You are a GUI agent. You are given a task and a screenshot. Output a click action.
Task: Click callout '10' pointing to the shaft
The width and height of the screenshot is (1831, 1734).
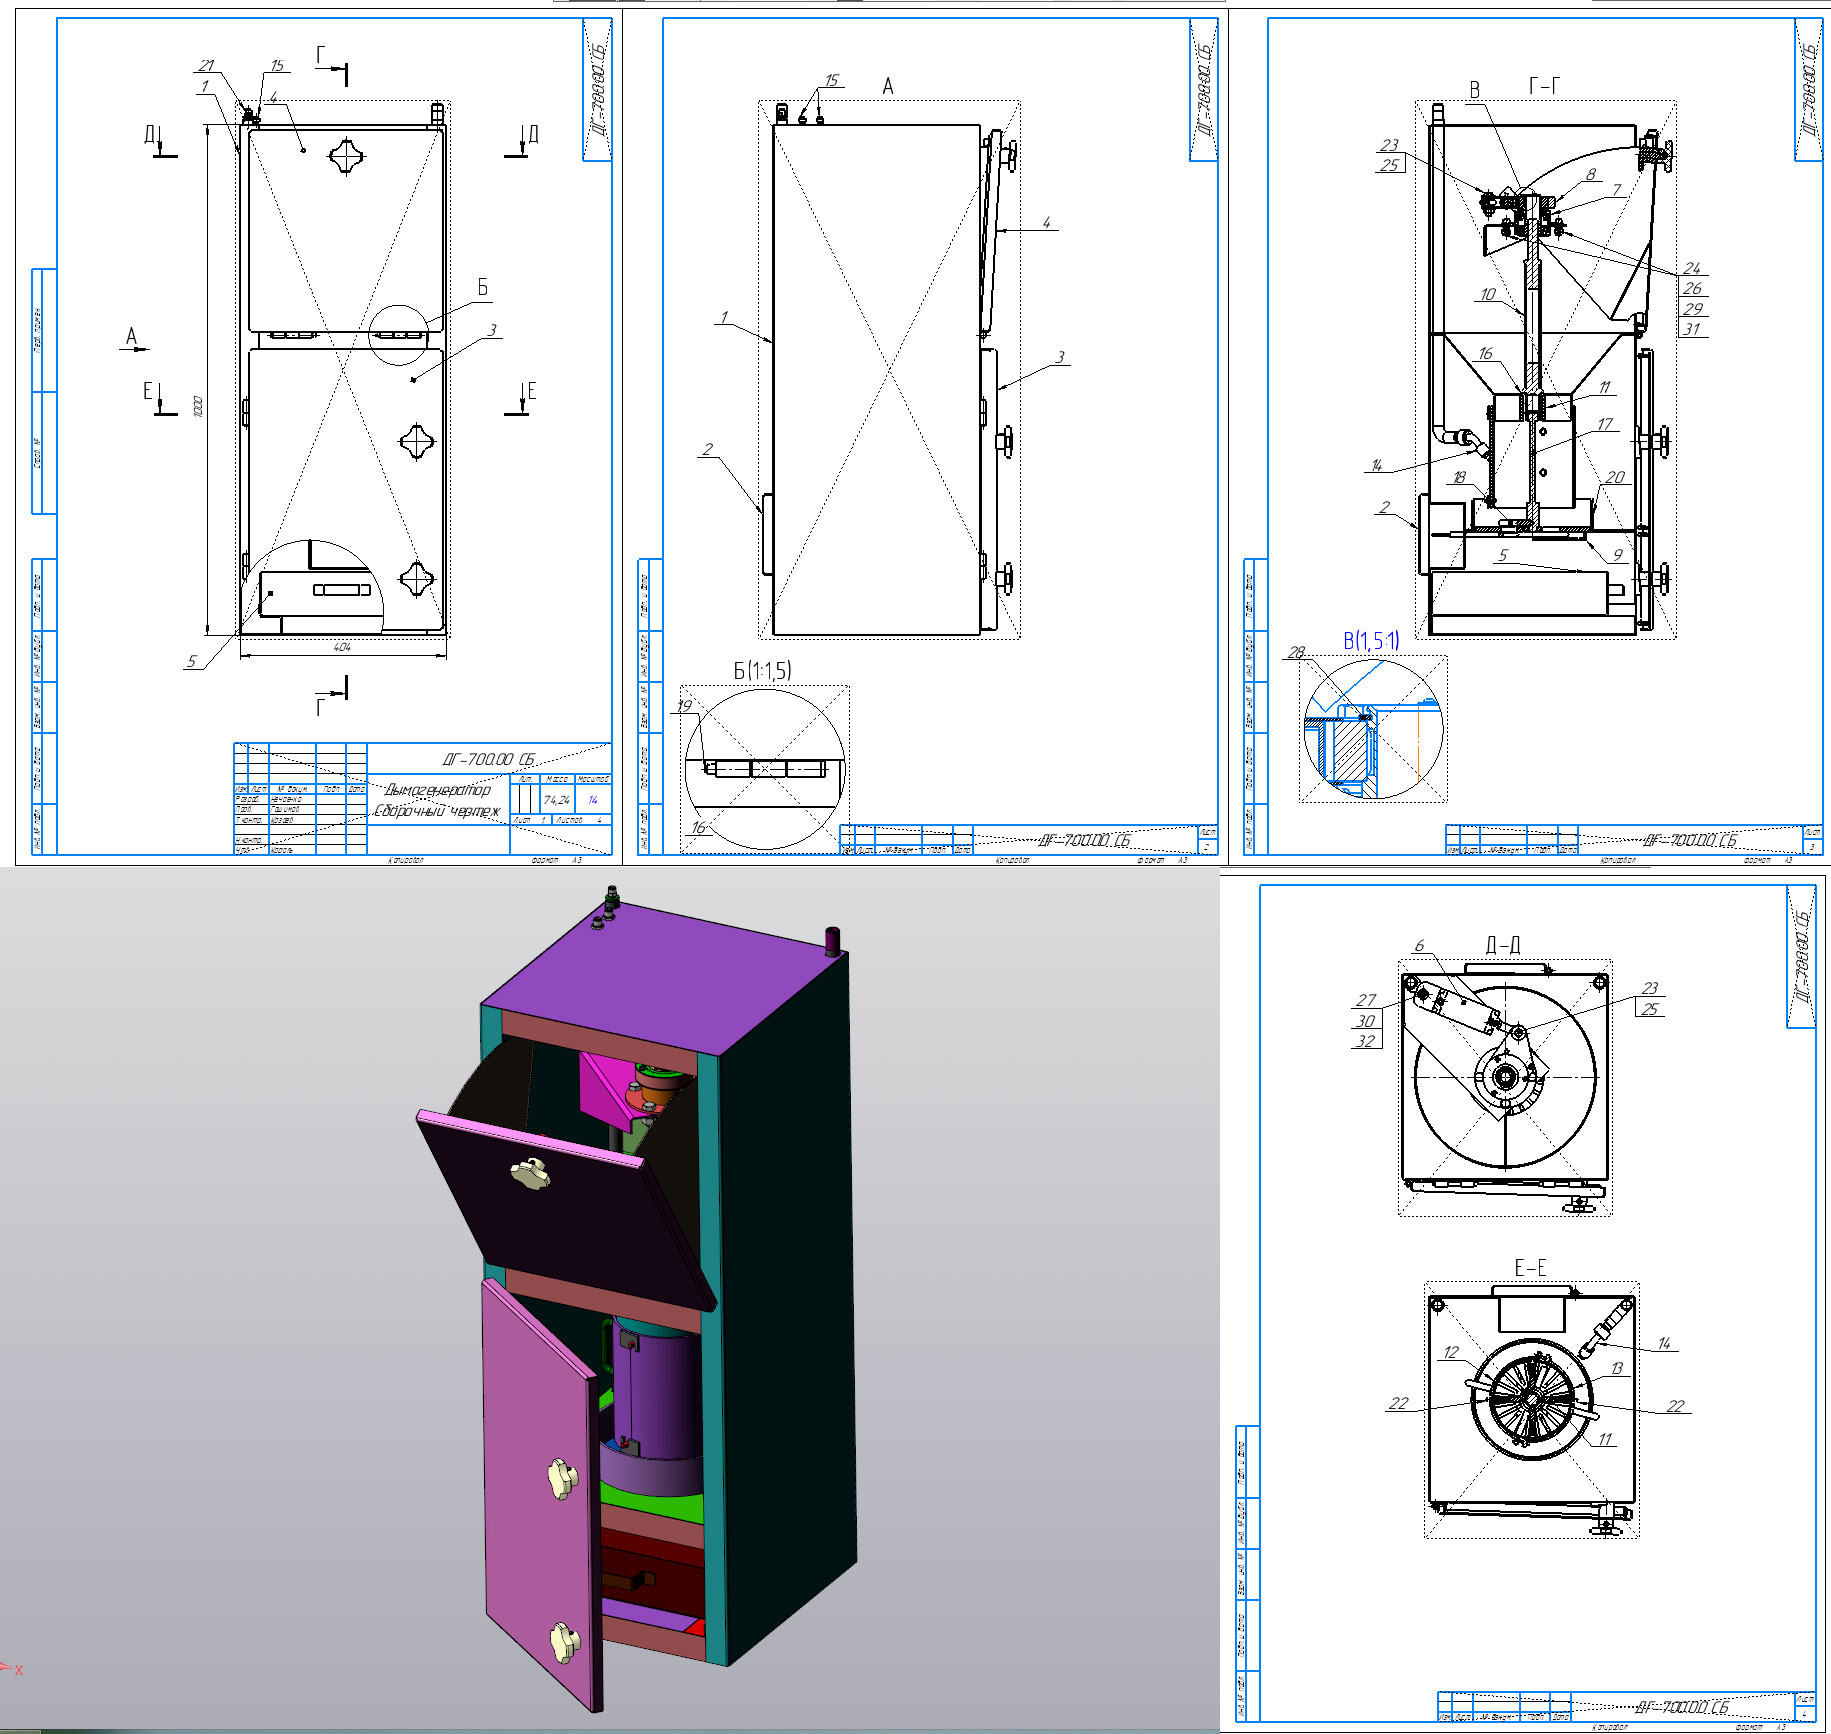point(1488,294)
